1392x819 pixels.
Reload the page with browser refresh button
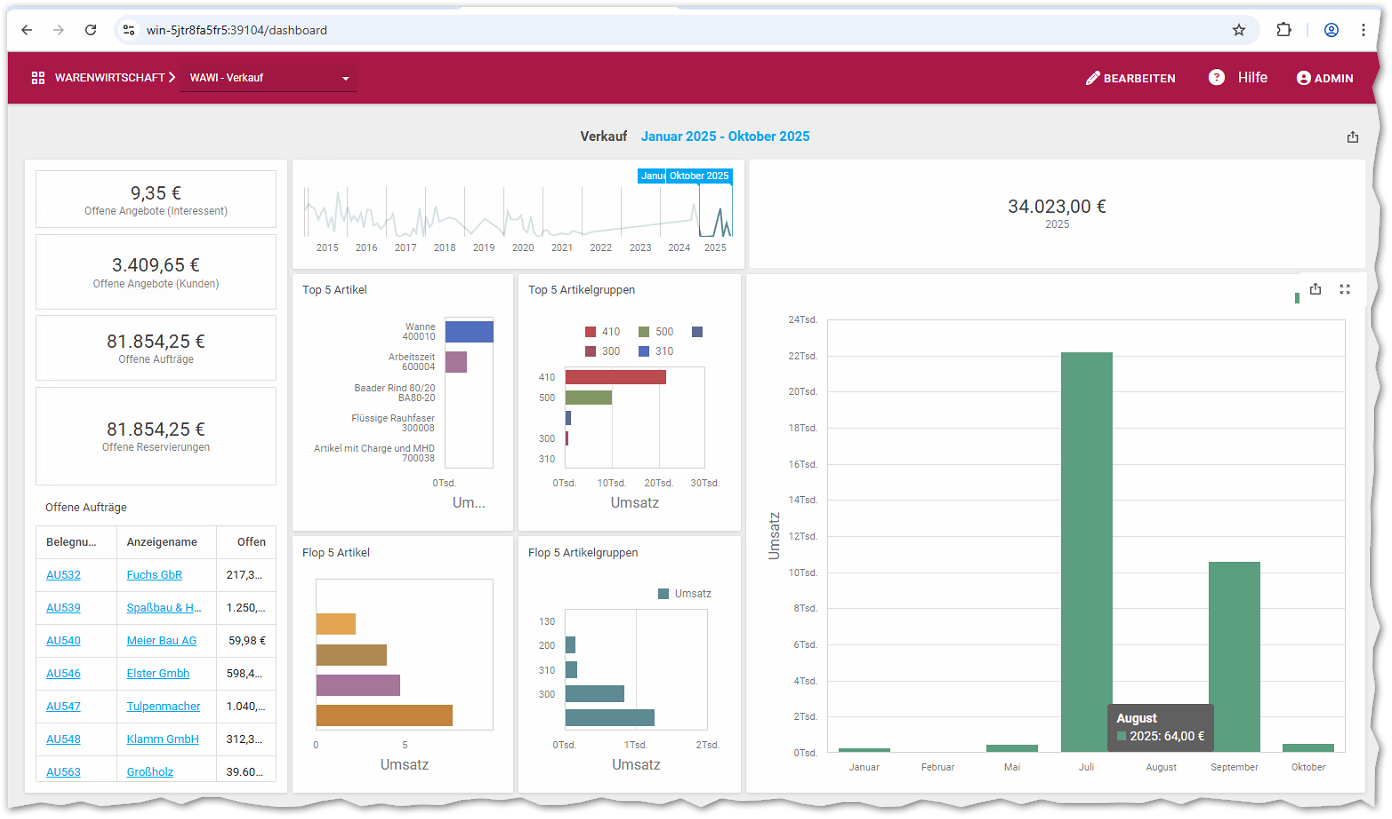coord(90,30)
